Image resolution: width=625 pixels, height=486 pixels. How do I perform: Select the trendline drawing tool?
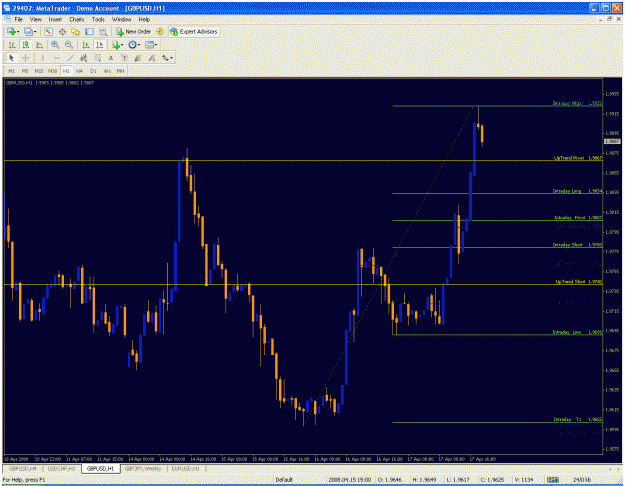(70, 58)
